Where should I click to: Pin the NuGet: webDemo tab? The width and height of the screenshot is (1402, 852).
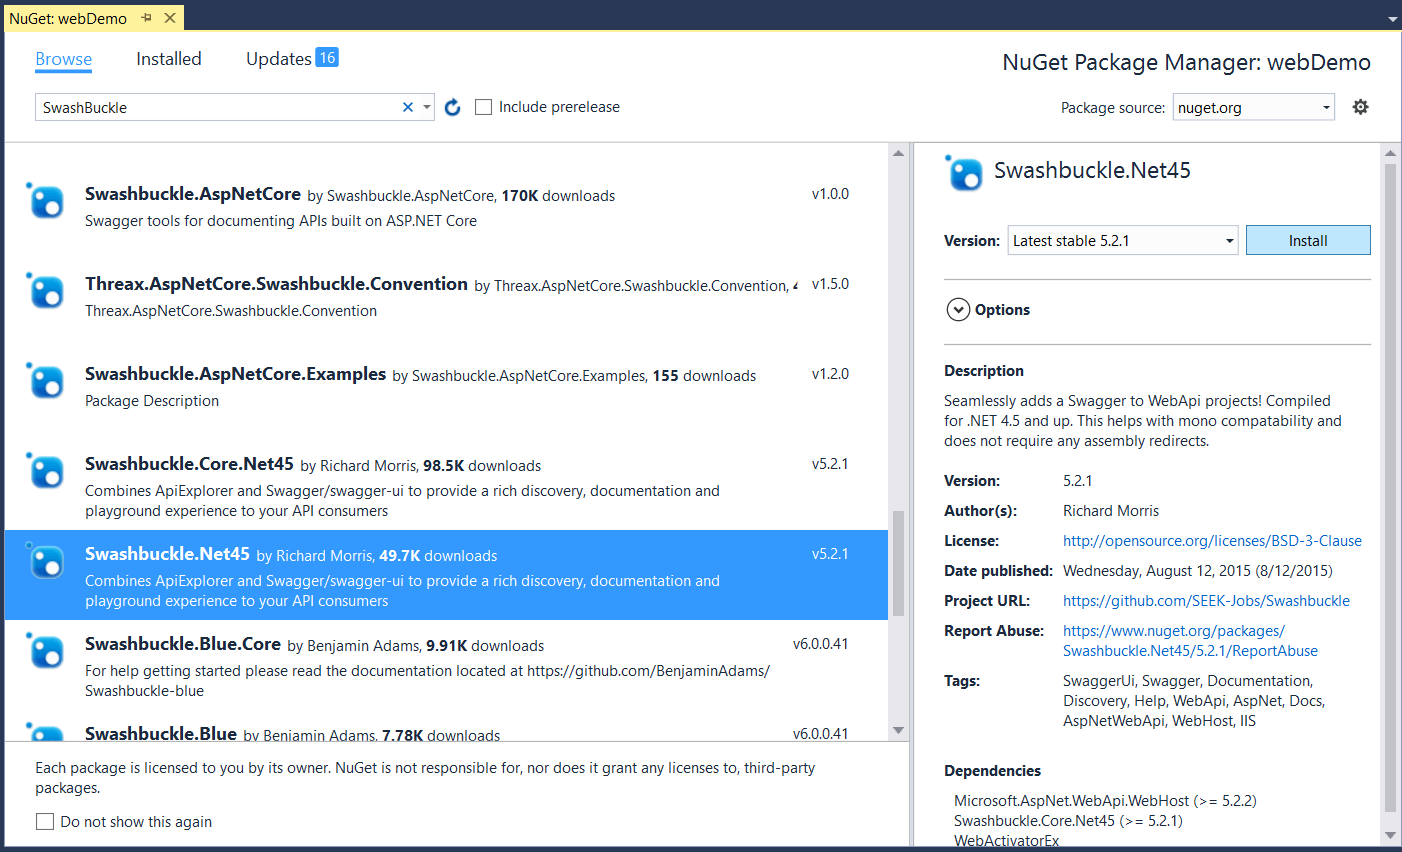point(147,18)
